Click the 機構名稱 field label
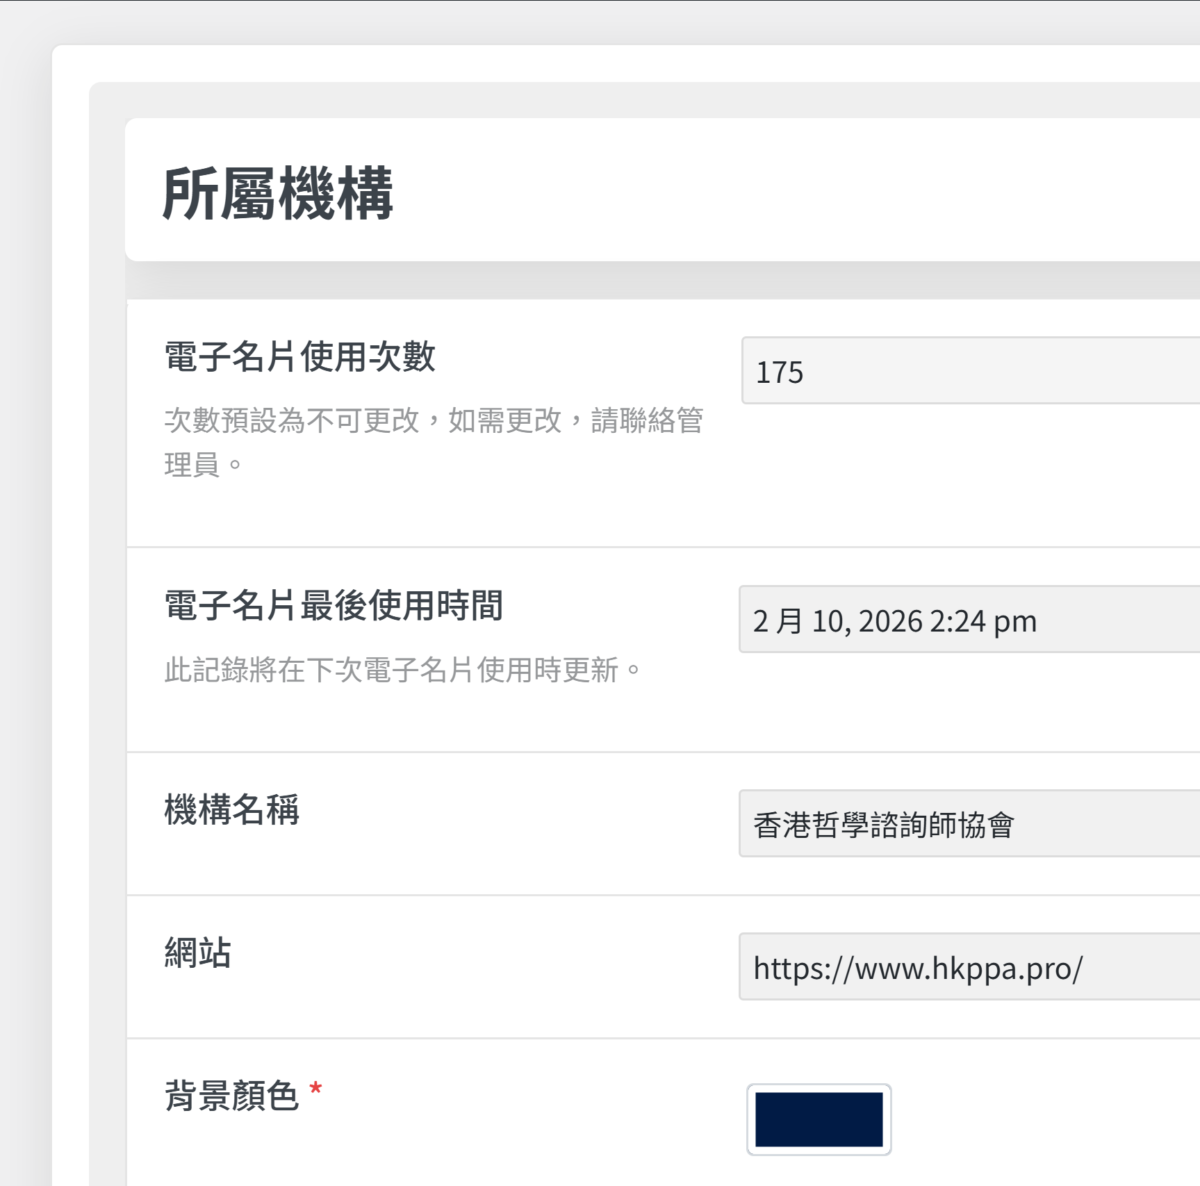The image size is (1200, 1186). [x=232, y=809]
